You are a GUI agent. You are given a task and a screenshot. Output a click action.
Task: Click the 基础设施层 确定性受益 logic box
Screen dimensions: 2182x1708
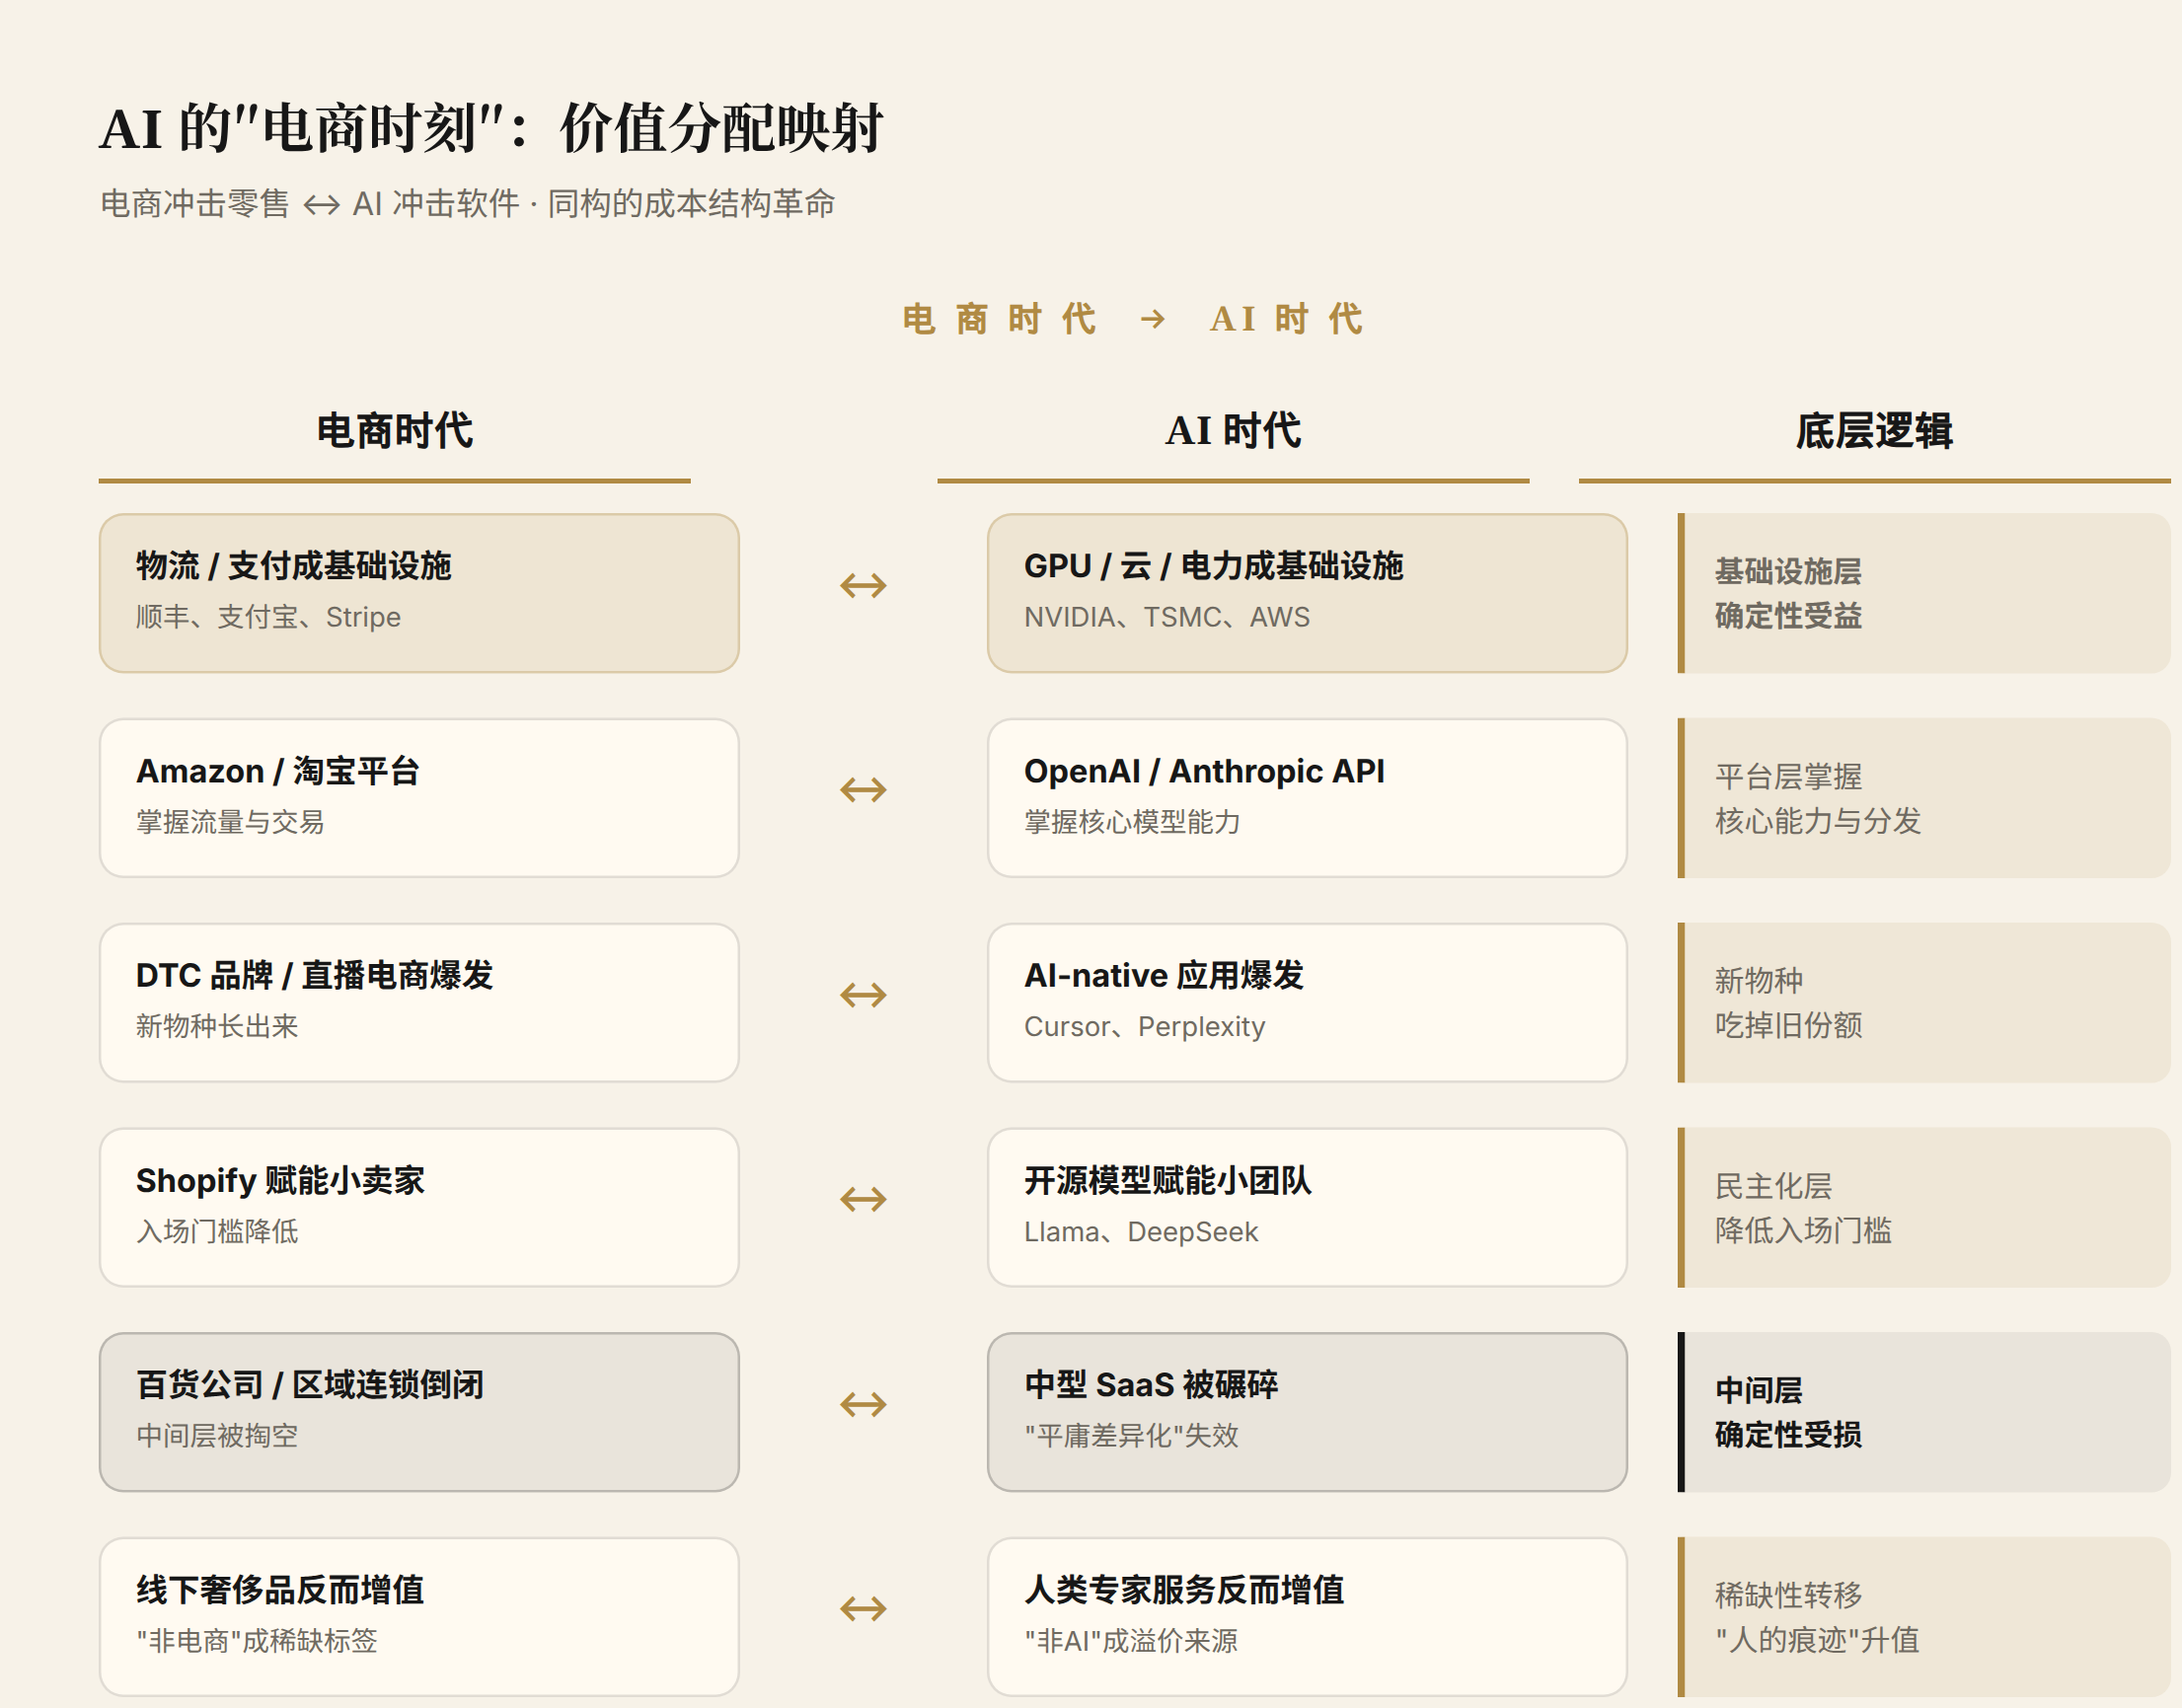tap(1924, 593)
